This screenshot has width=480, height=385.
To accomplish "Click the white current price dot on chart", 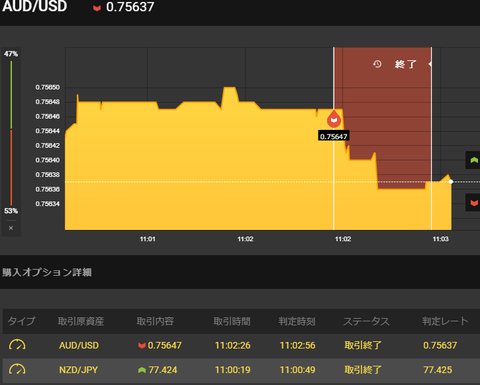I will pyautogui.click(x=451, y=182).
